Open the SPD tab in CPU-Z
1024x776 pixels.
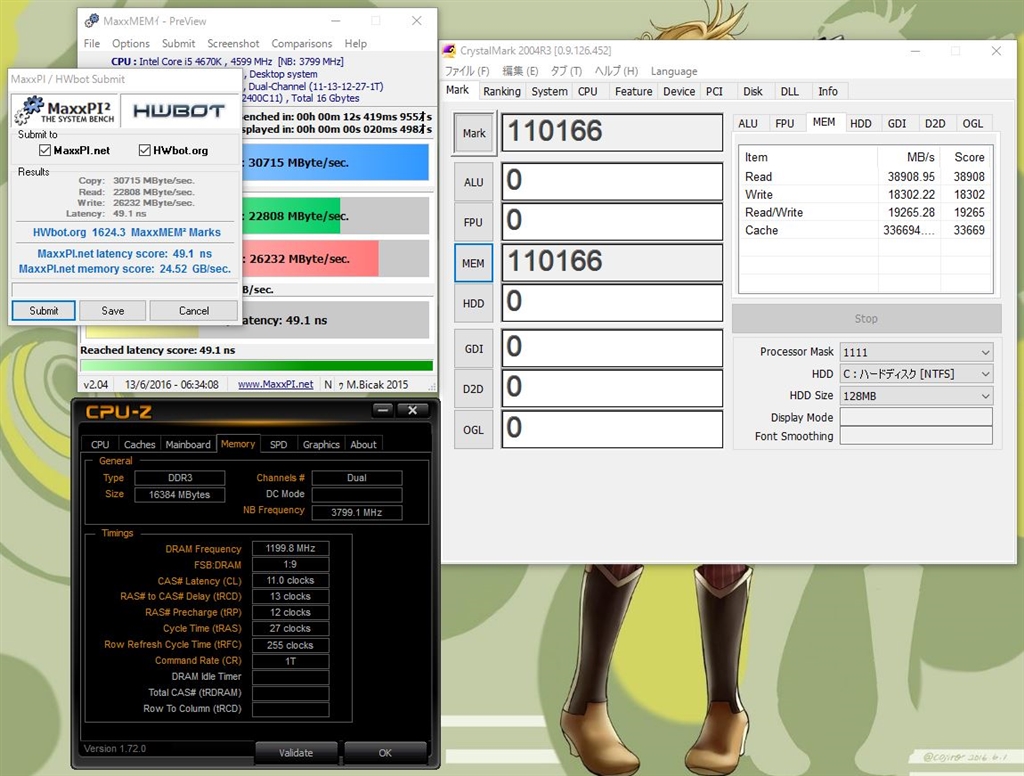[x=278, y=444]
